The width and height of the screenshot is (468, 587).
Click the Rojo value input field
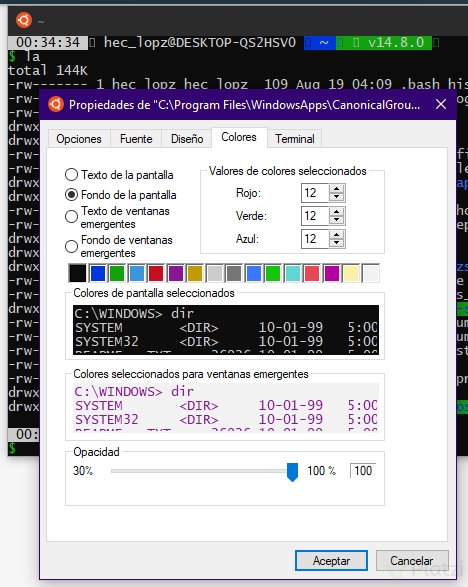[x=315, y=193]
